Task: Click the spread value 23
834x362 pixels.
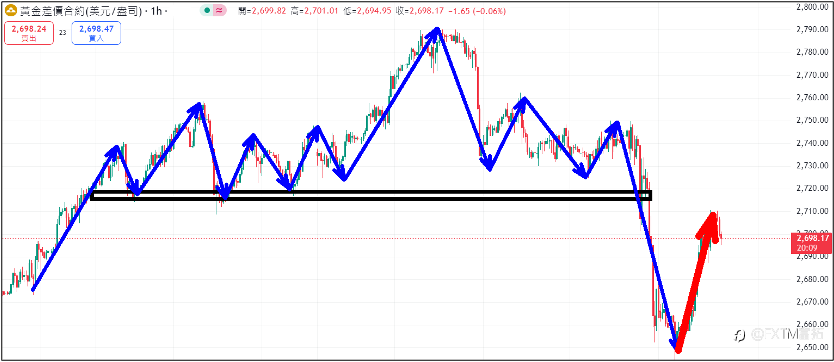Action: point(62,32)
